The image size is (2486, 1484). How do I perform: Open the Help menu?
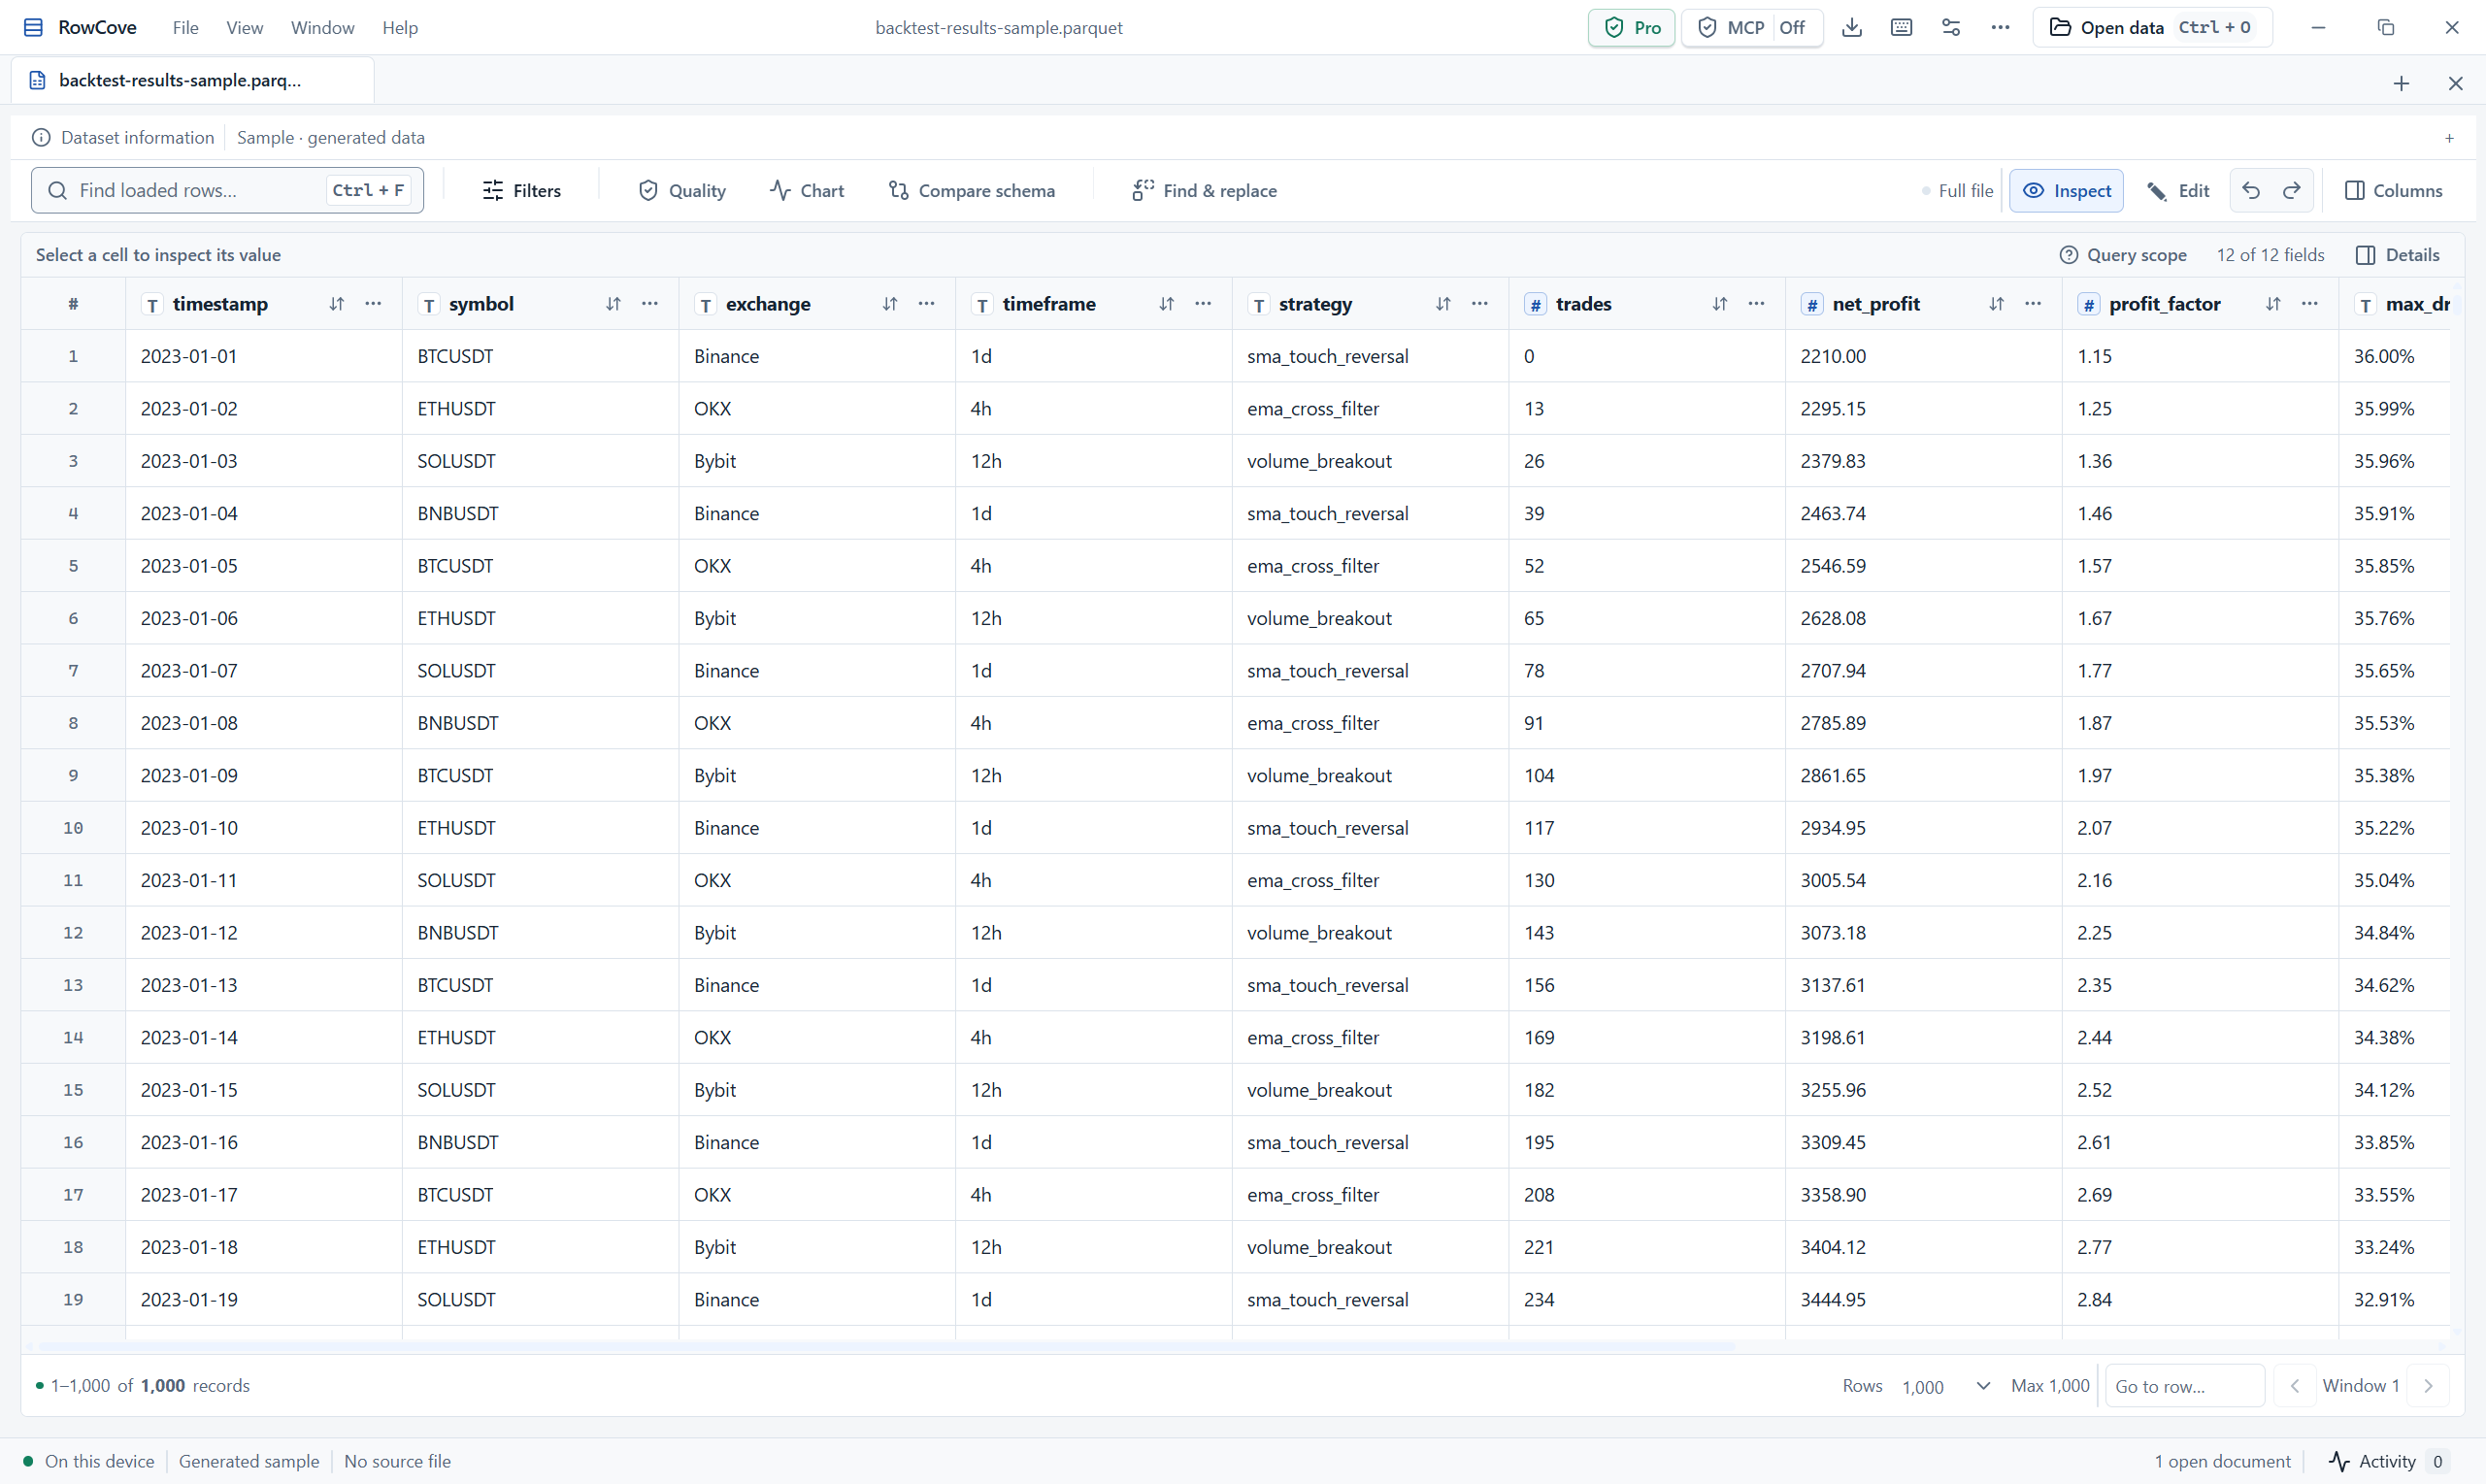(400, 28)
